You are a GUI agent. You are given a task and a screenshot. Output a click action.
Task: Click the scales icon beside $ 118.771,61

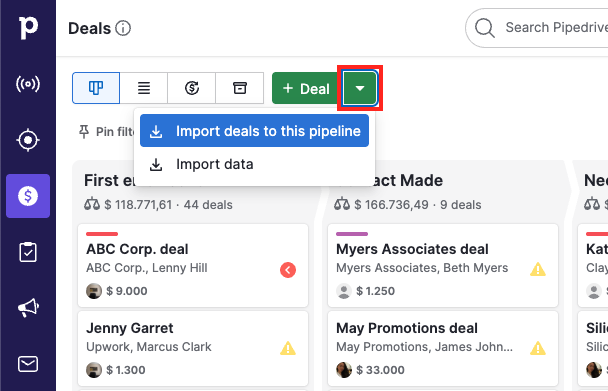92,204
